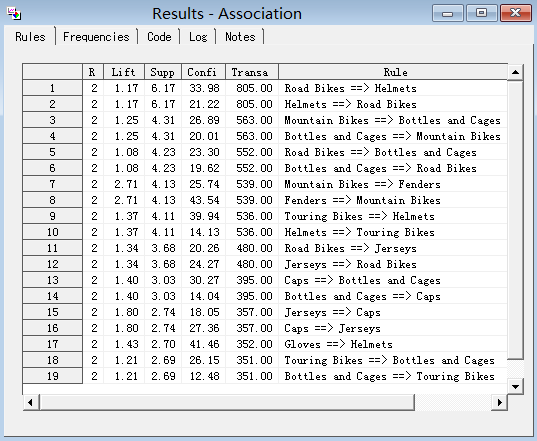Click the Confi column header
Screen dimensions: 537x441
click(203, 72)
